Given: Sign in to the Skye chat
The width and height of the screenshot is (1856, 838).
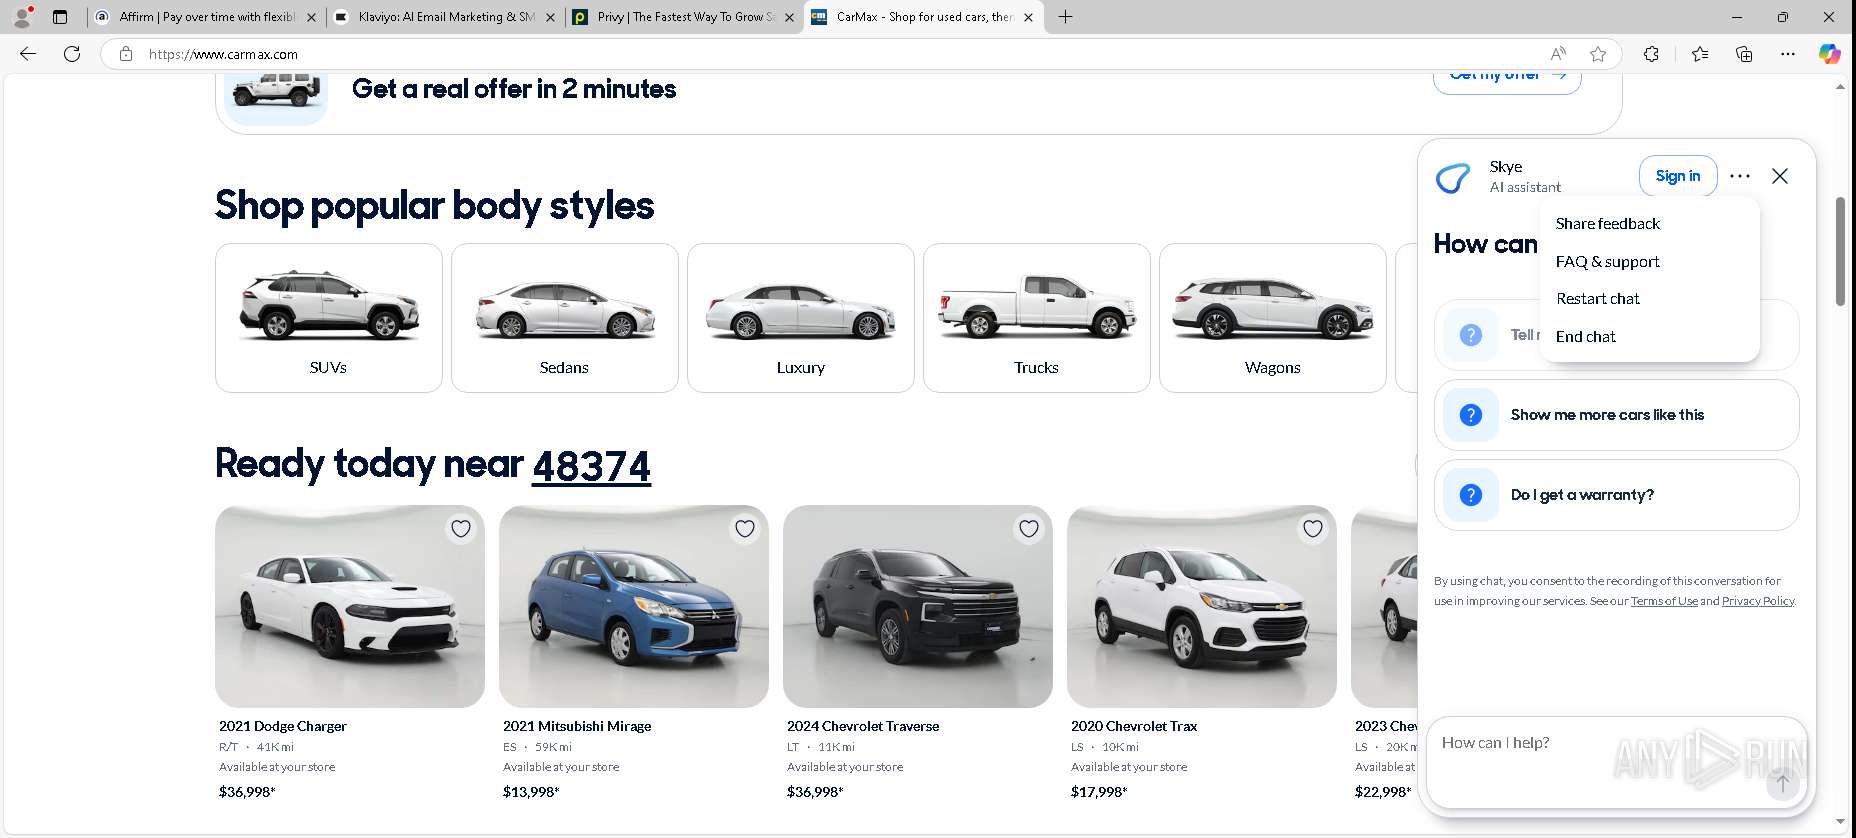Looking at the screenshot, I should [x=1678, y=176].
